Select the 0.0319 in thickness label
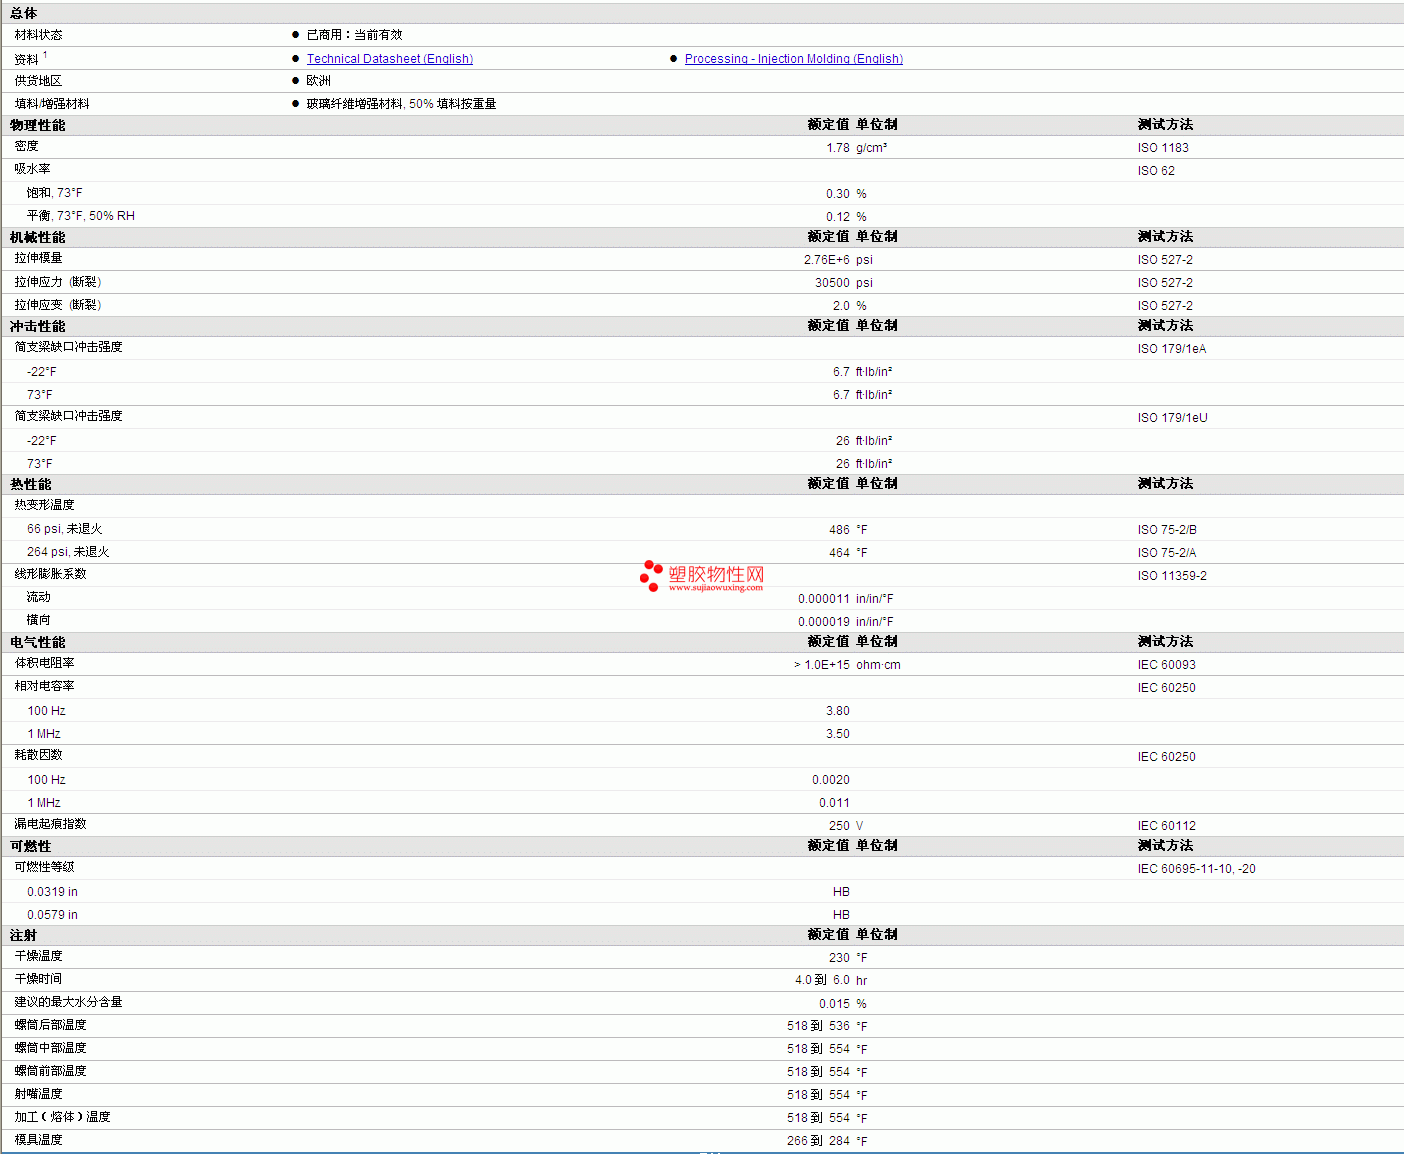 [52, 892]
